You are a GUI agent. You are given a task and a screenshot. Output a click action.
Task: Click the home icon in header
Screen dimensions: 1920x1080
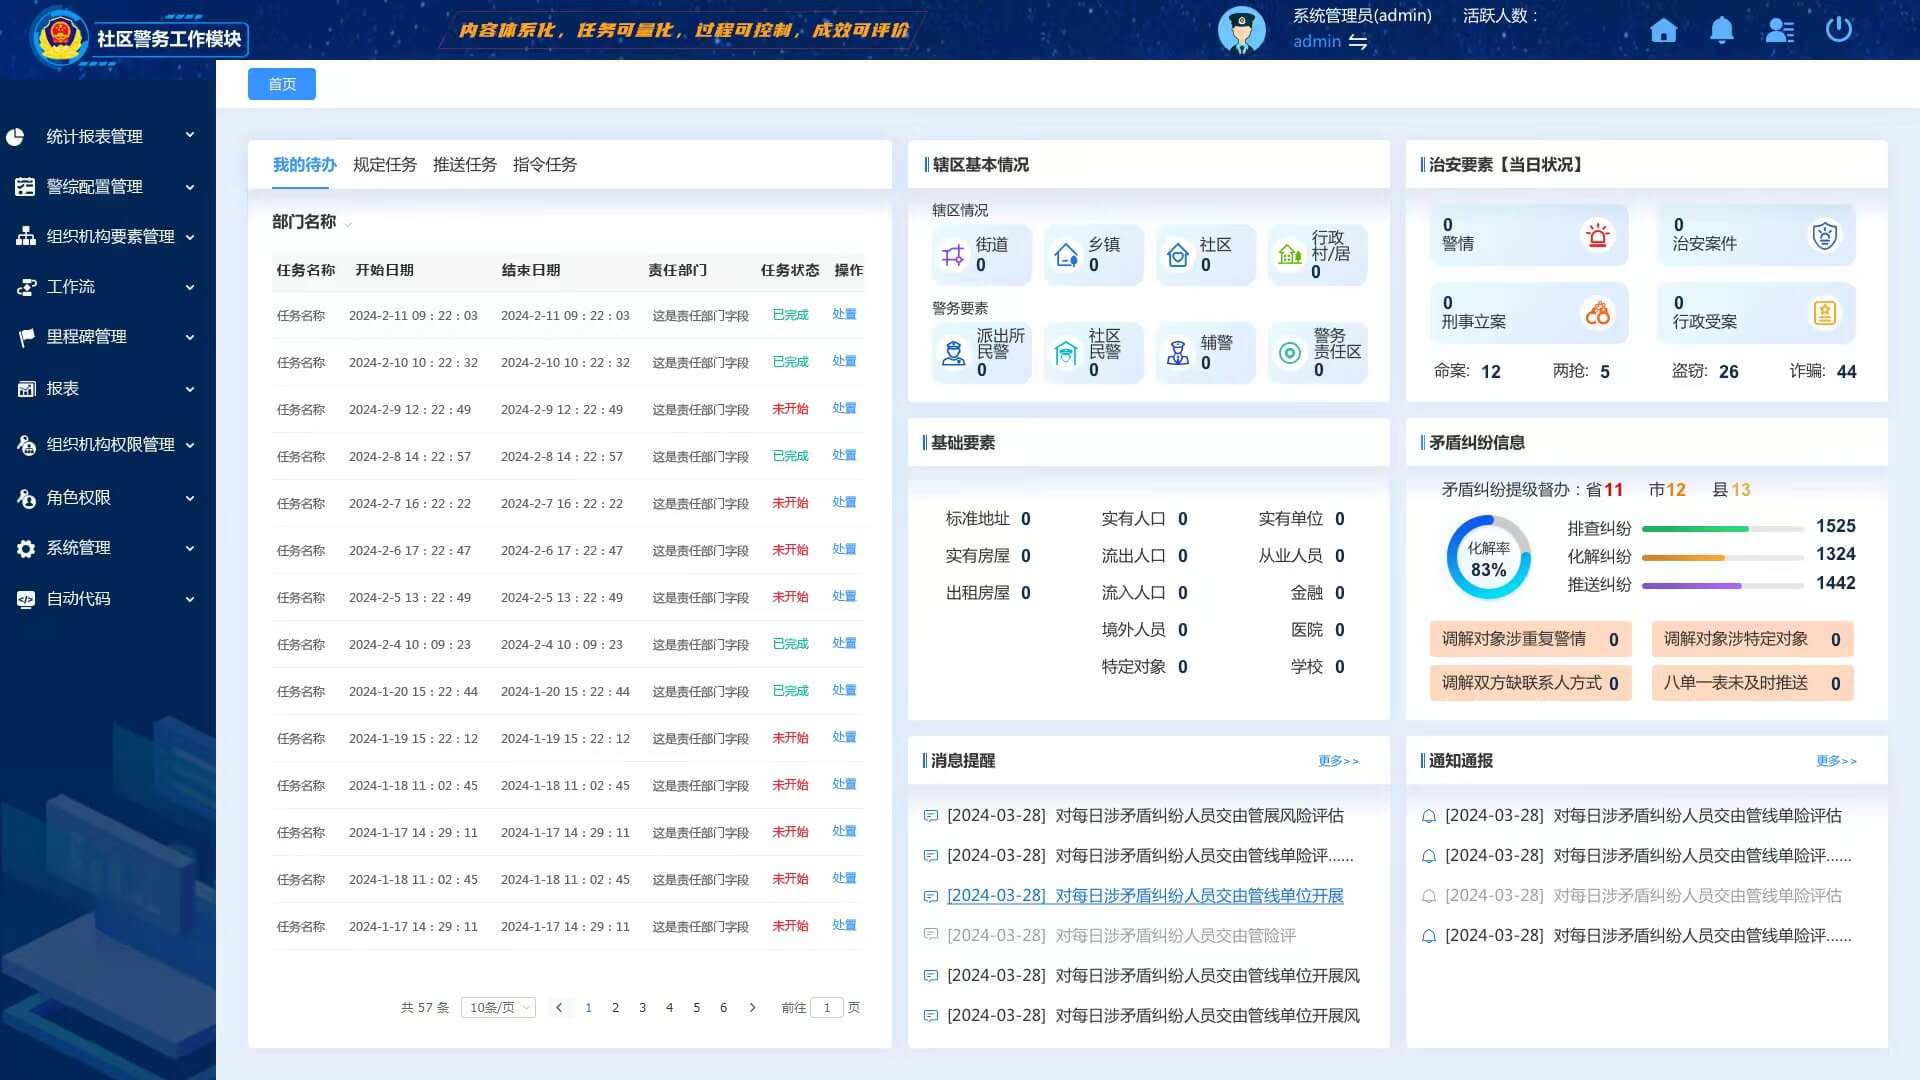point(1663,30)
